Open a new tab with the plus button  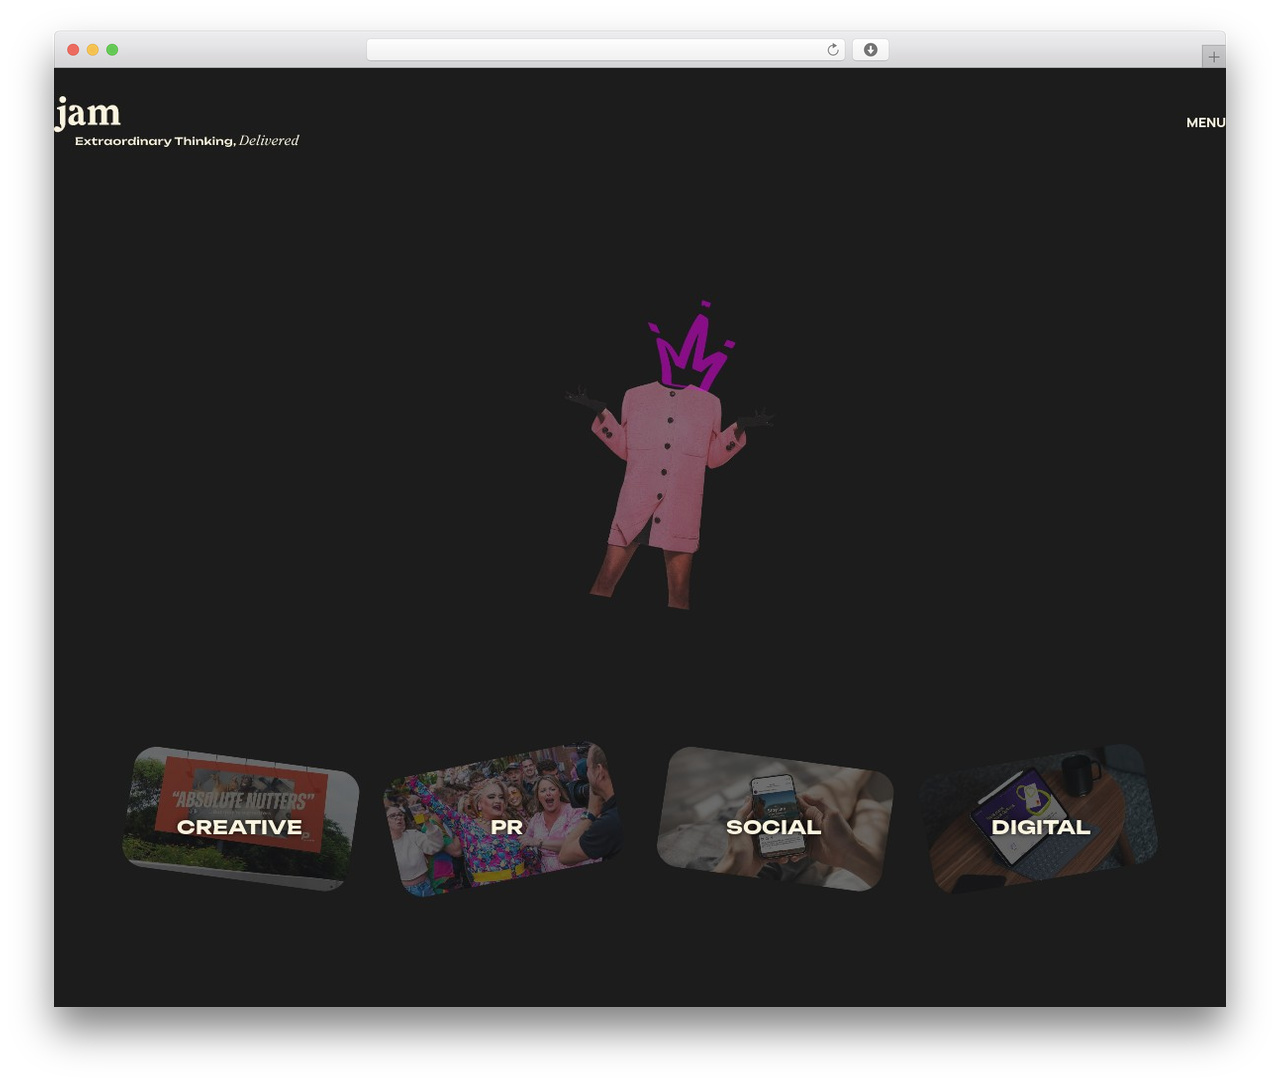(x=1213, y=57)
